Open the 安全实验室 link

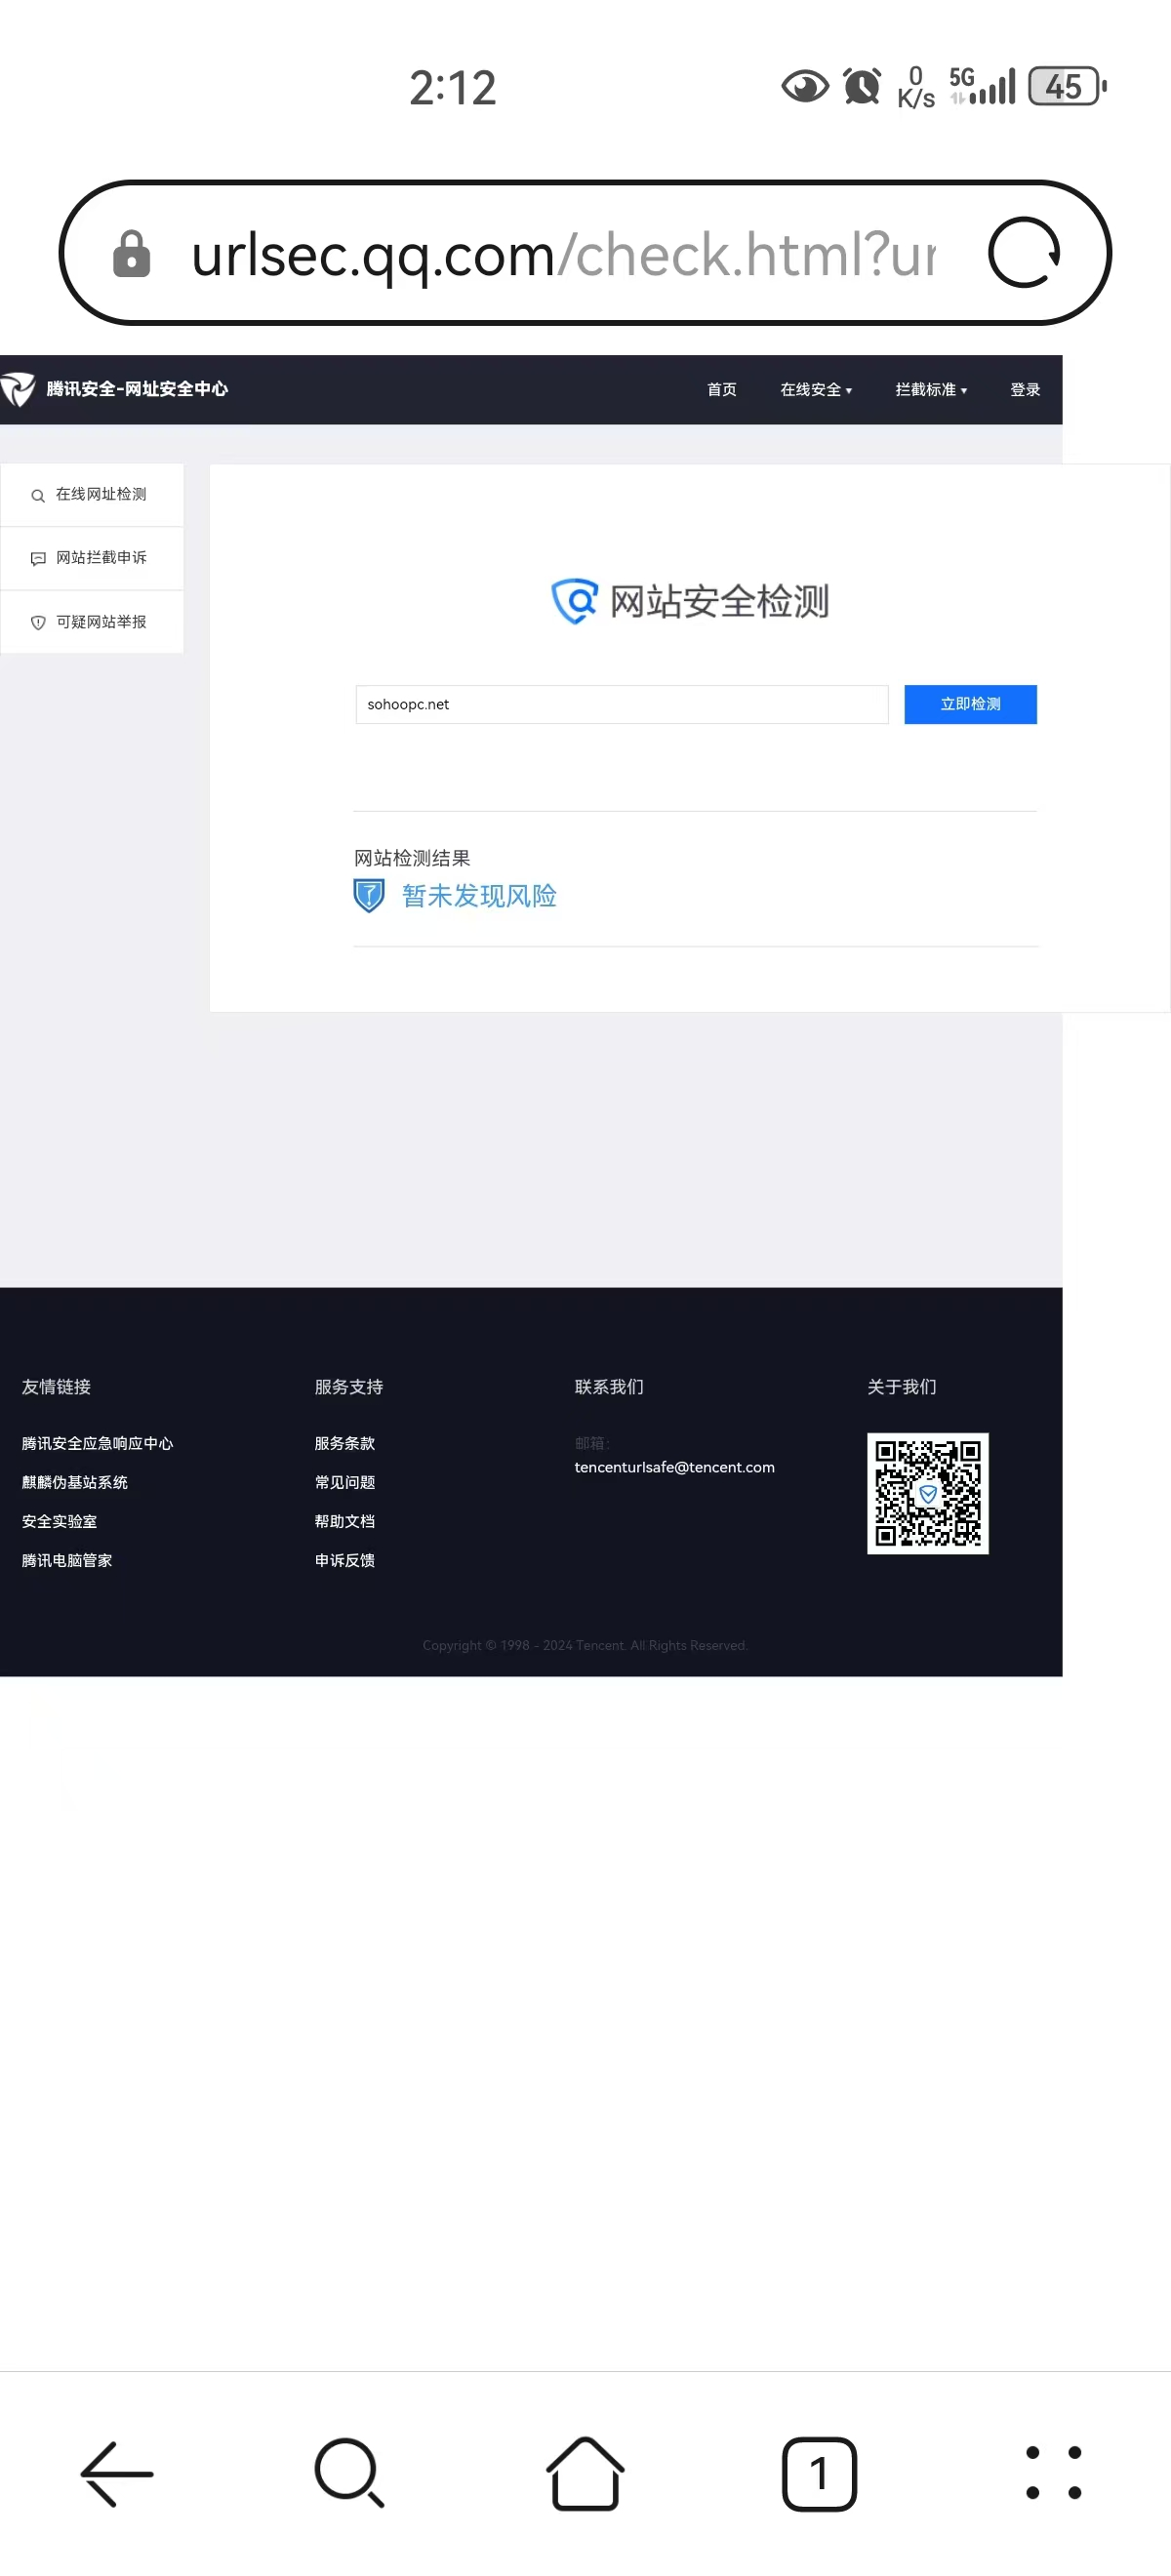(x=60, y=1521)
